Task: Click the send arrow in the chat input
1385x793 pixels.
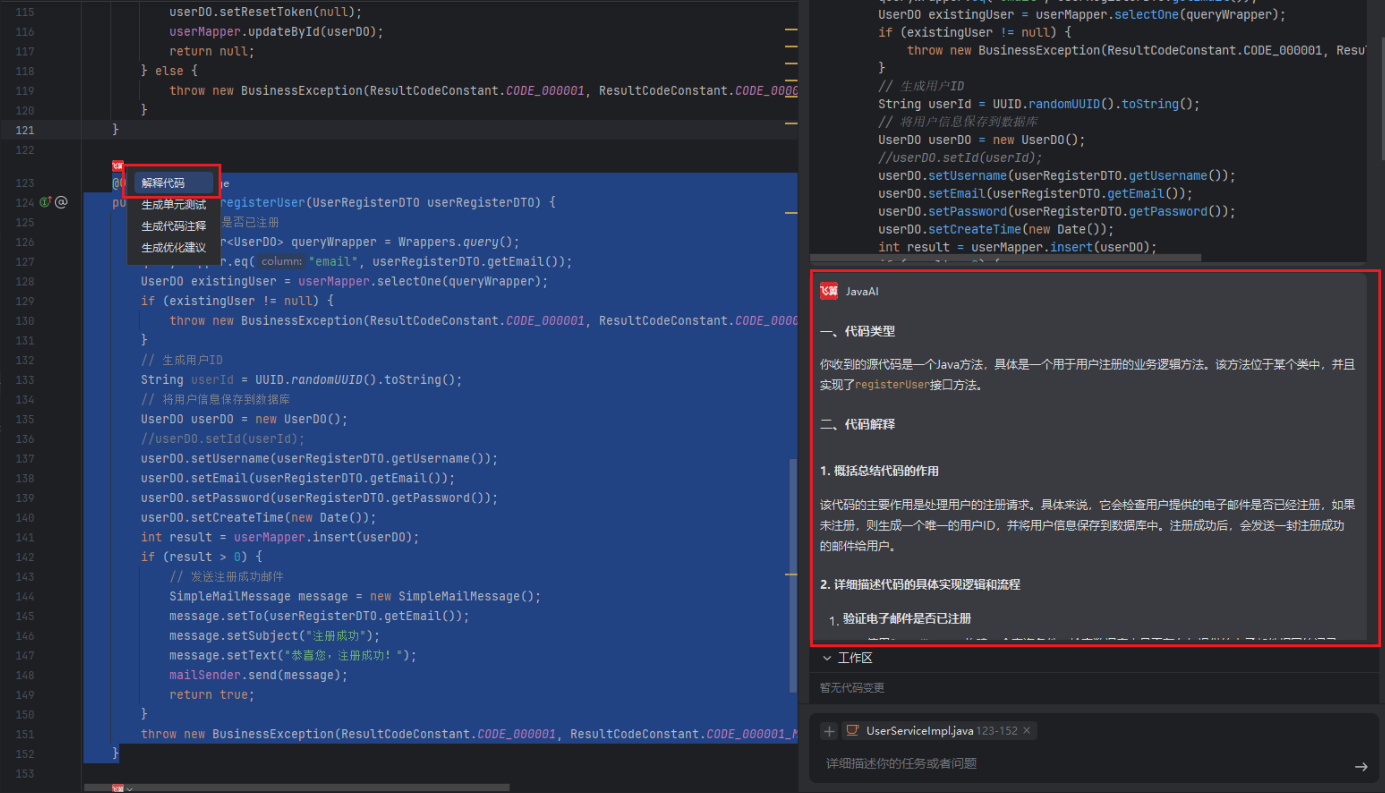Action: [x=1360, y=766]
